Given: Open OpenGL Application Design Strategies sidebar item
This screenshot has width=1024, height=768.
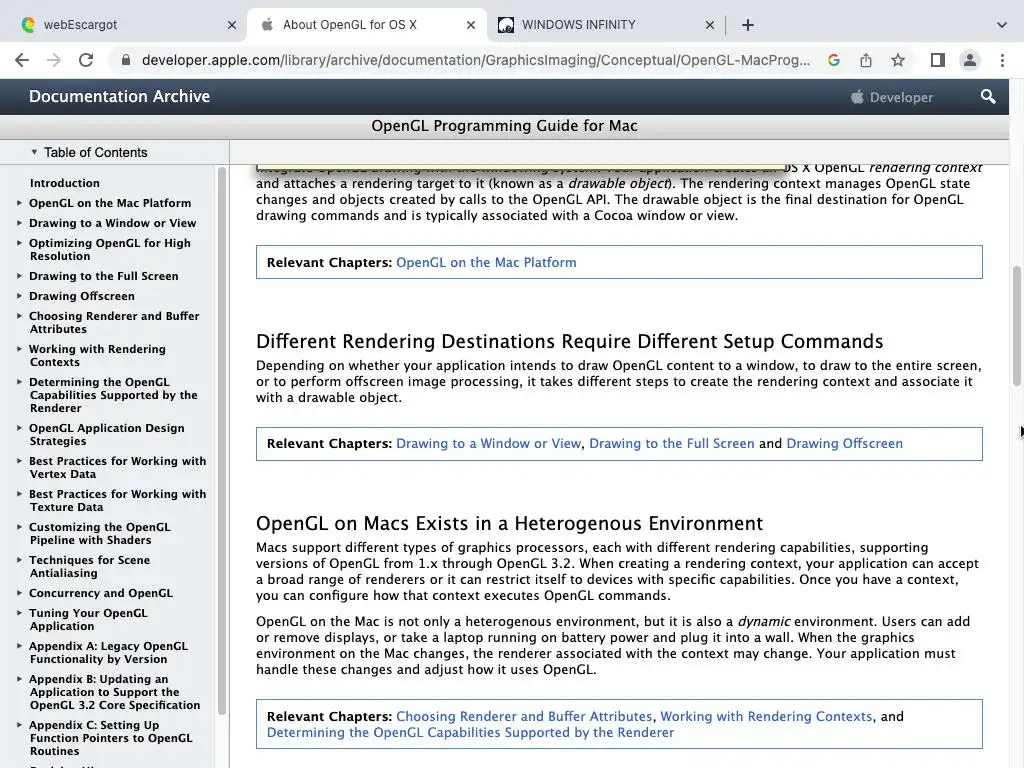Looking at the screenshot, I should (x=106, y=434).
